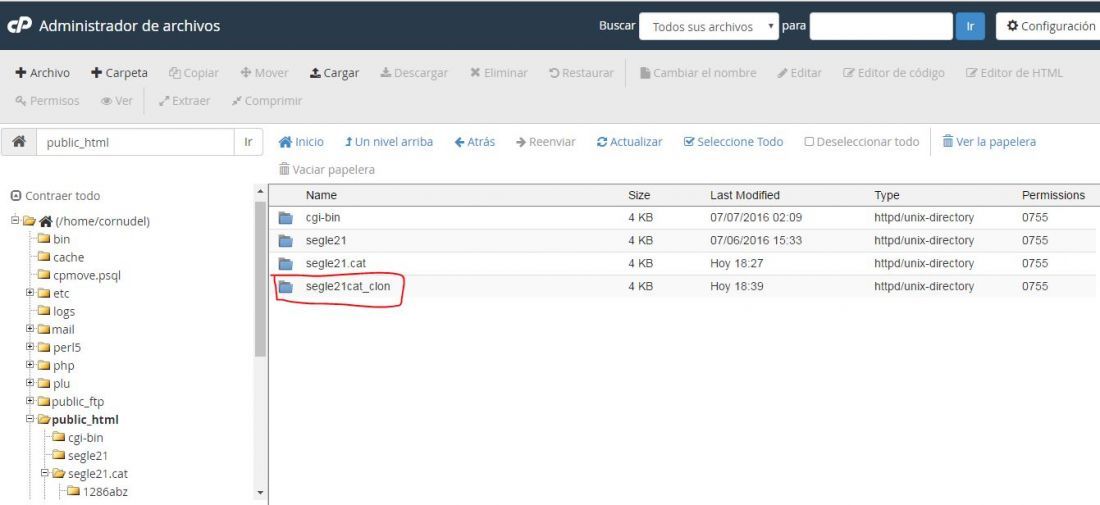Check Seleccione Todo

pyautogui.click(x=733, y=142)
